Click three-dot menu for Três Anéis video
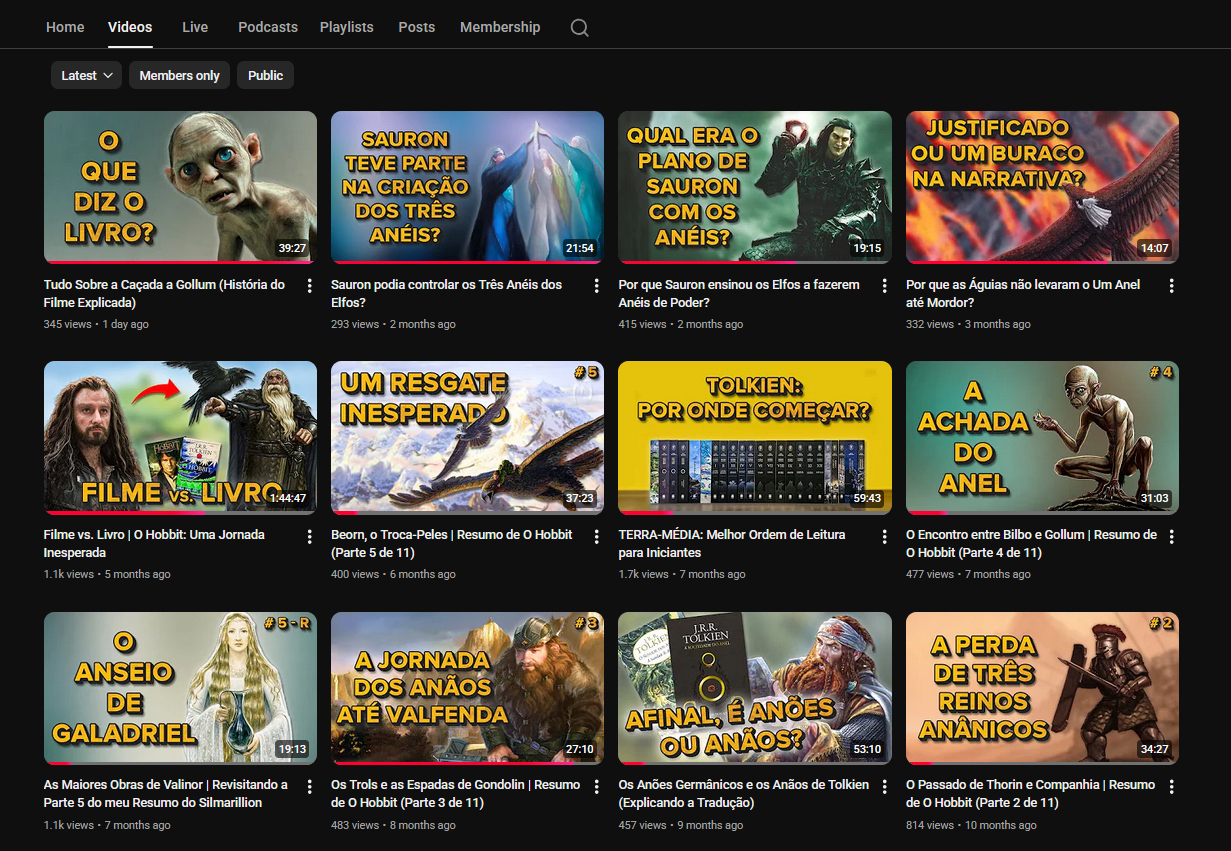 coord(597,286)
